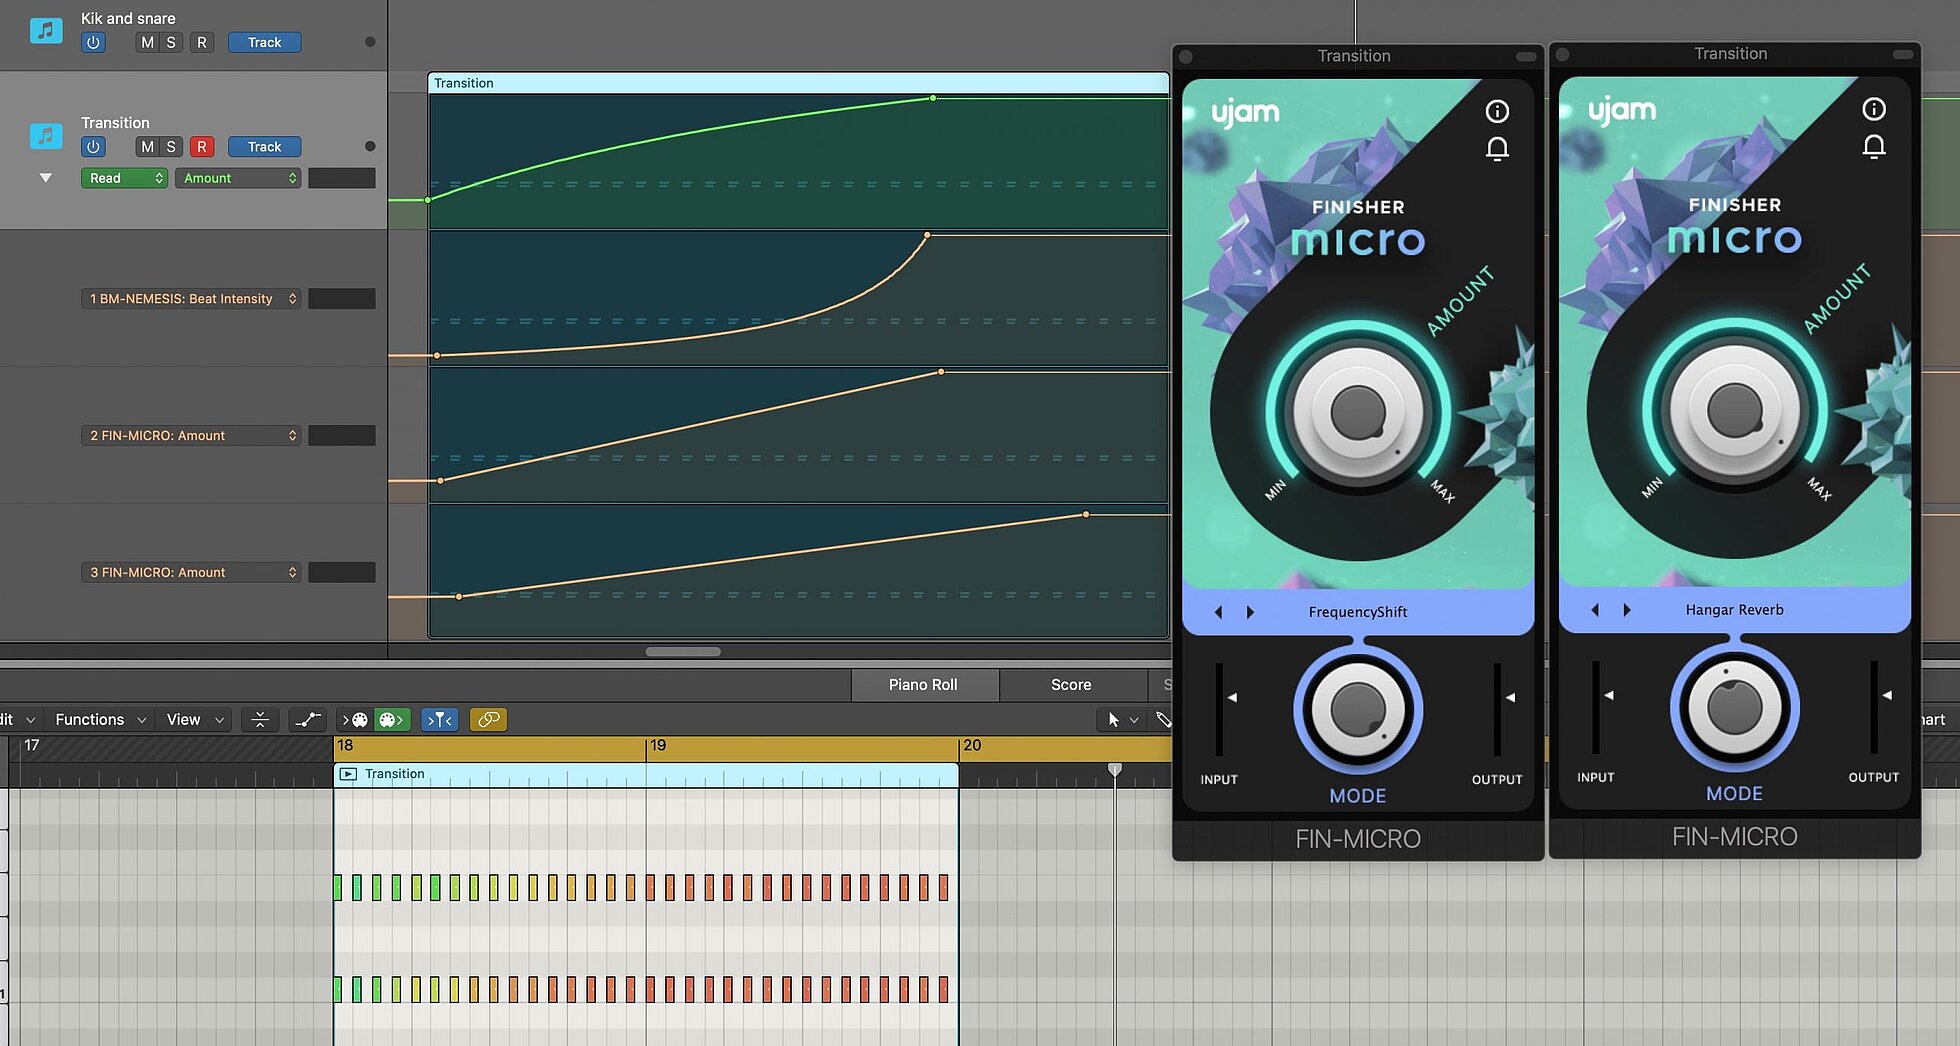The height and width of the screenshot is (1046, 1960).
Task: Mute the Transition track
Action: tap(147, 146)
